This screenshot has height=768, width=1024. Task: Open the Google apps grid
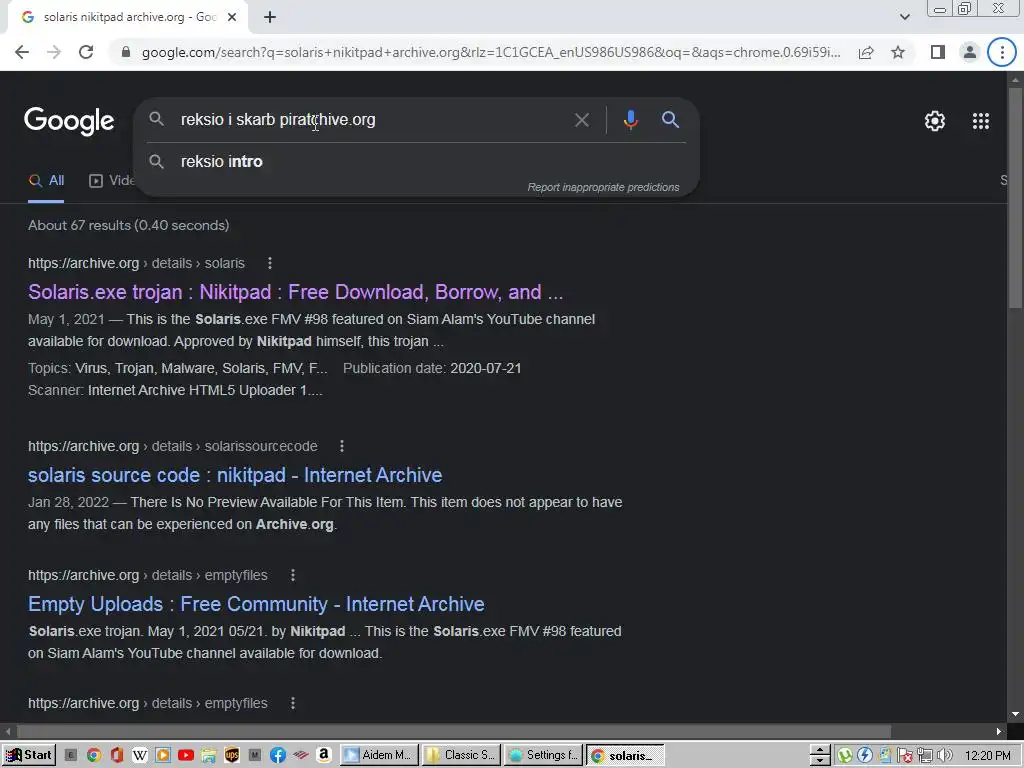click(980, 121)
